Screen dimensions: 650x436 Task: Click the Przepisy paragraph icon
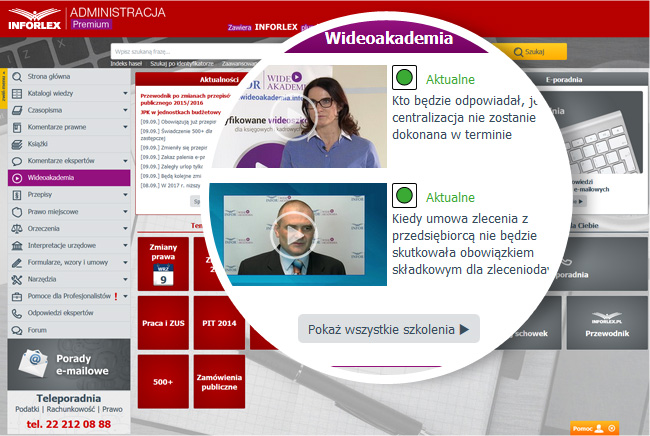pyautogui.click(x=17, y=195)
